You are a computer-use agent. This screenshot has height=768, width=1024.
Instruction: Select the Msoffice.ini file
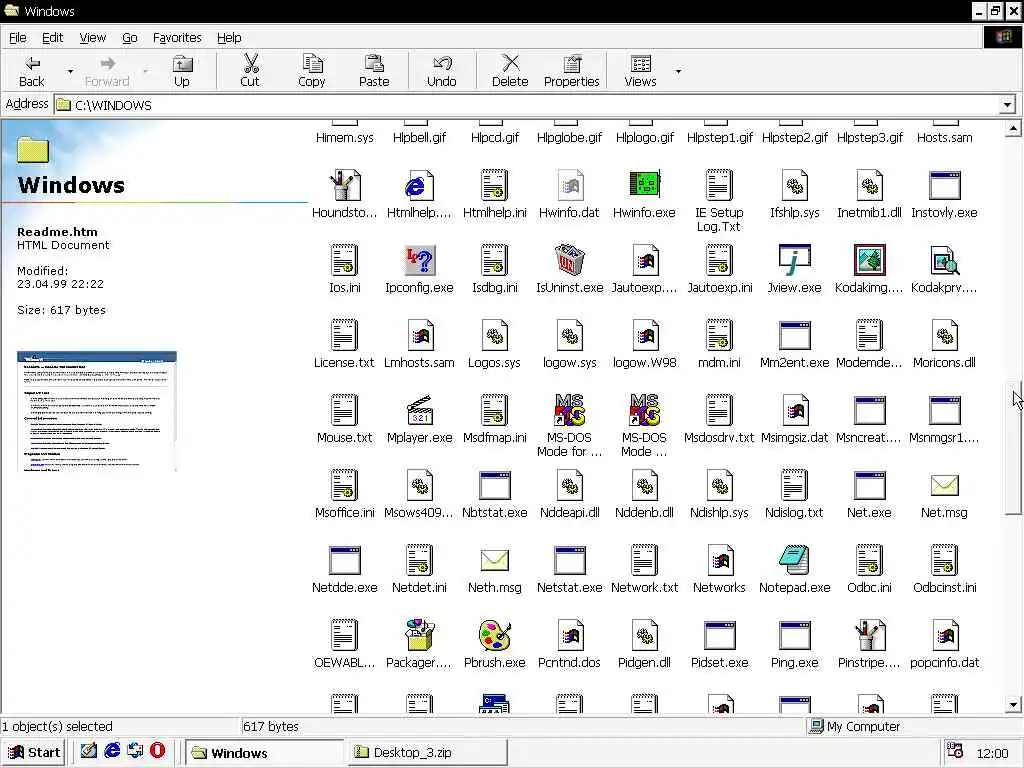coord(344,485)
